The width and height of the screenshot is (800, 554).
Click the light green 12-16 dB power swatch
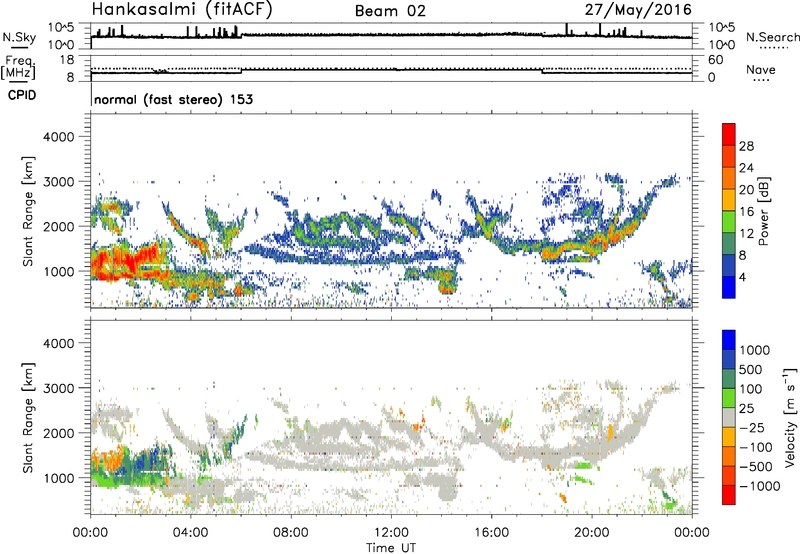click(729, 222)
